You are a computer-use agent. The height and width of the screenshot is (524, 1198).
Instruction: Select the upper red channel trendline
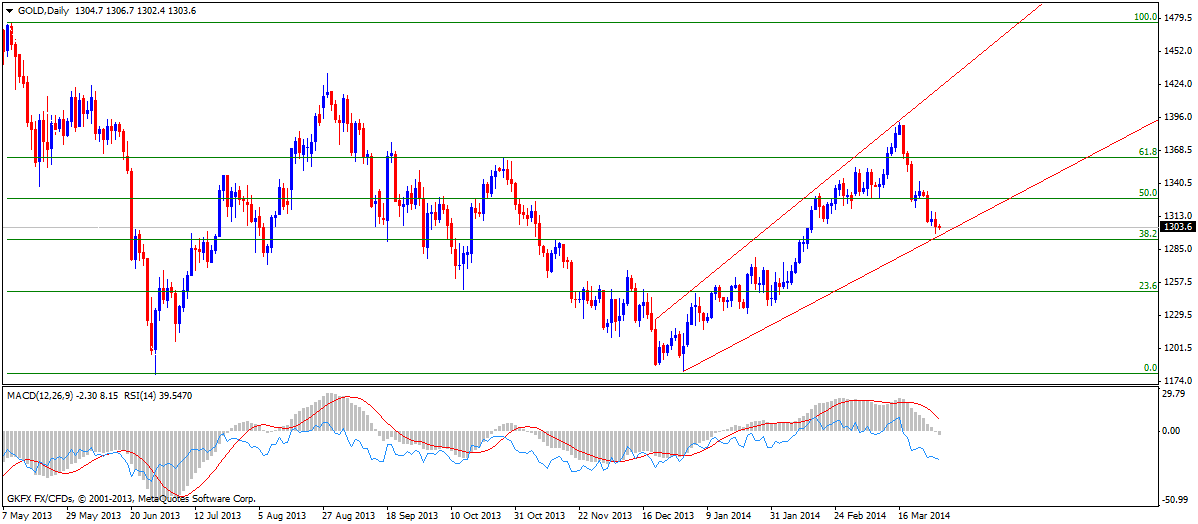(848, 162)
